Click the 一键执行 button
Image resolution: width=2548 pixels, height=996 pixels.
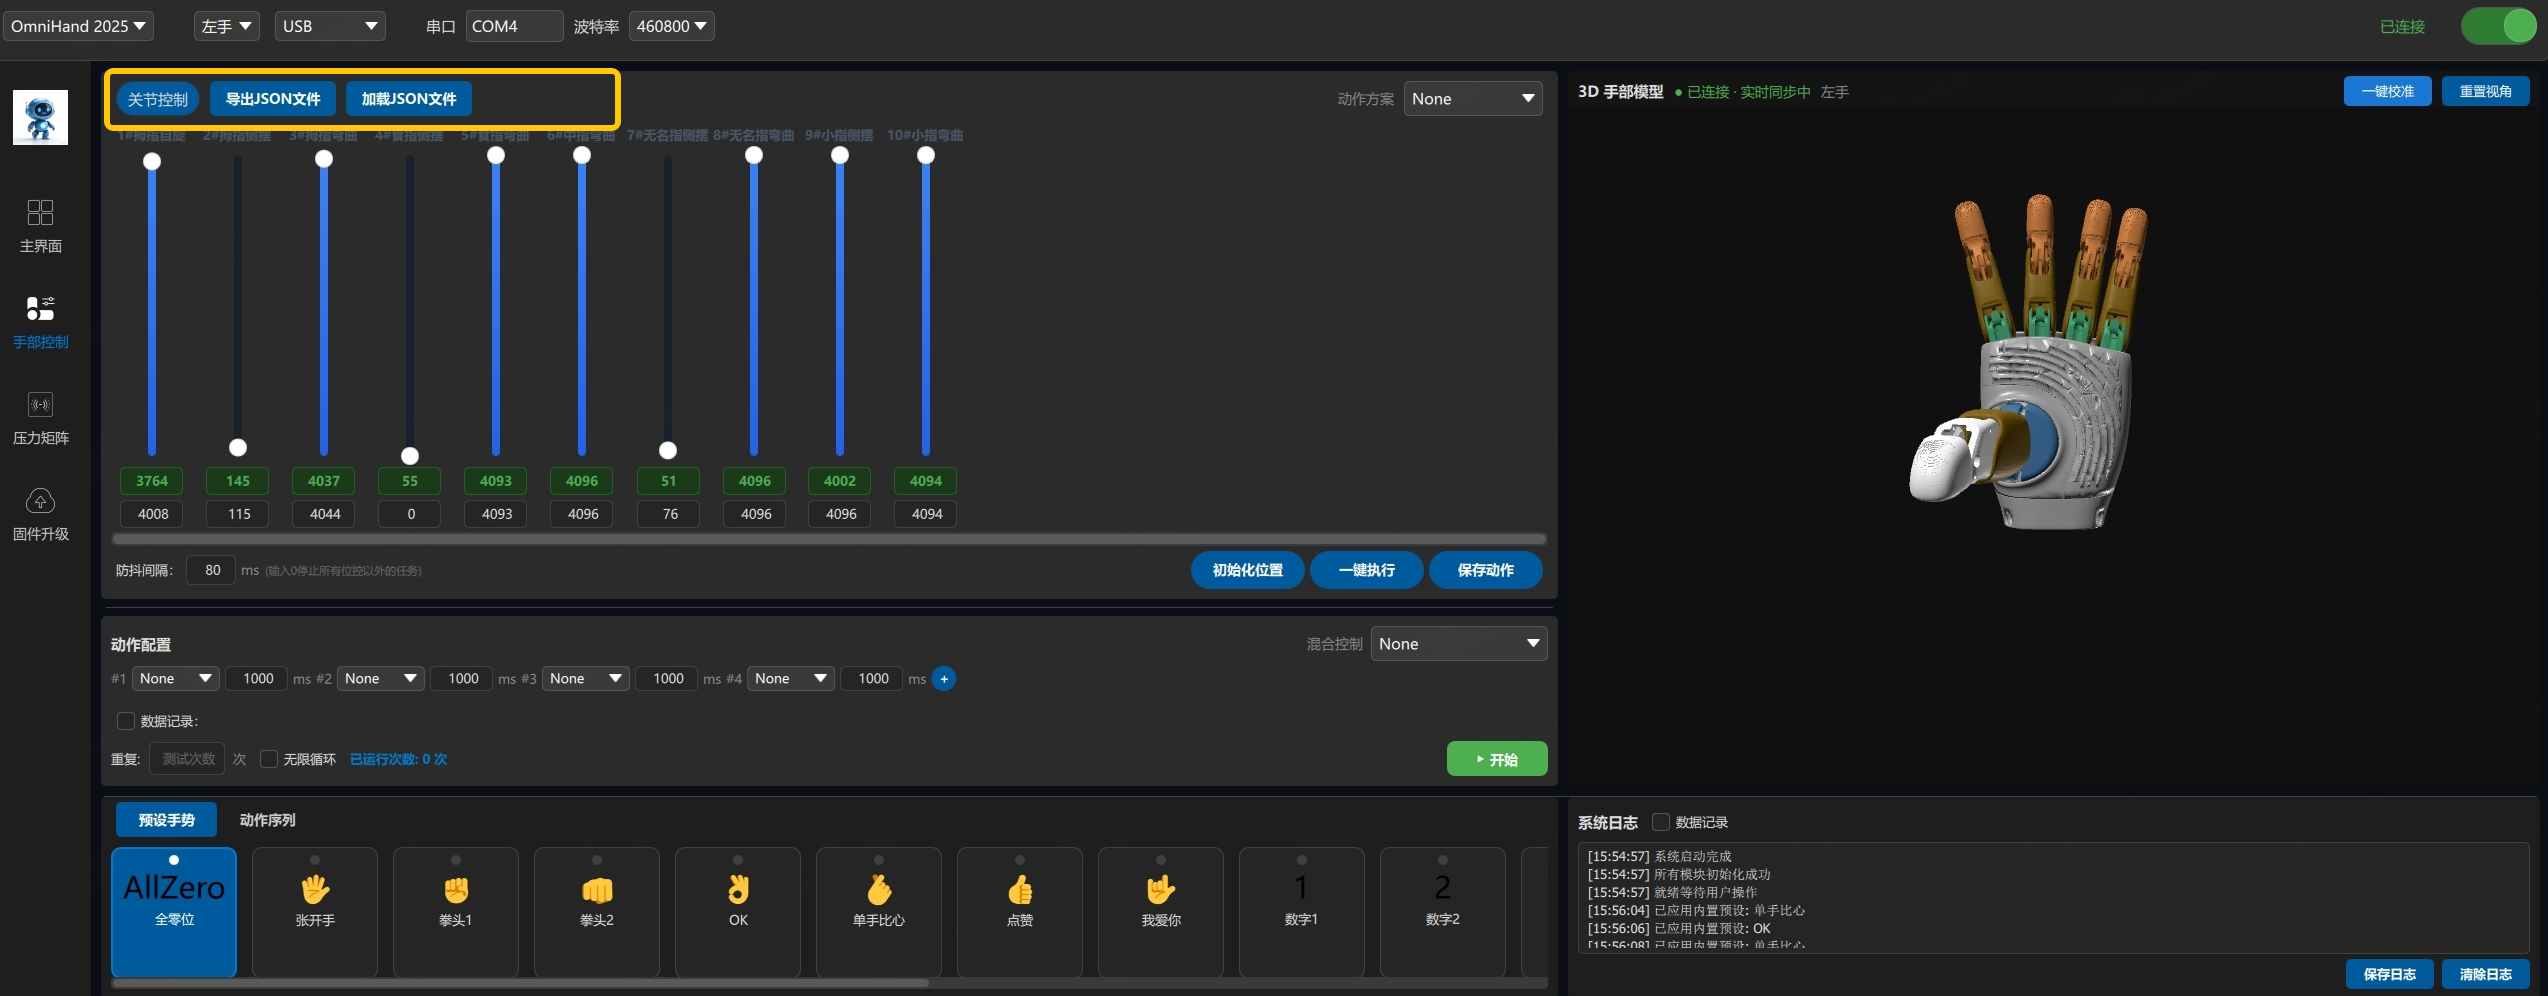pos(1366,570)
